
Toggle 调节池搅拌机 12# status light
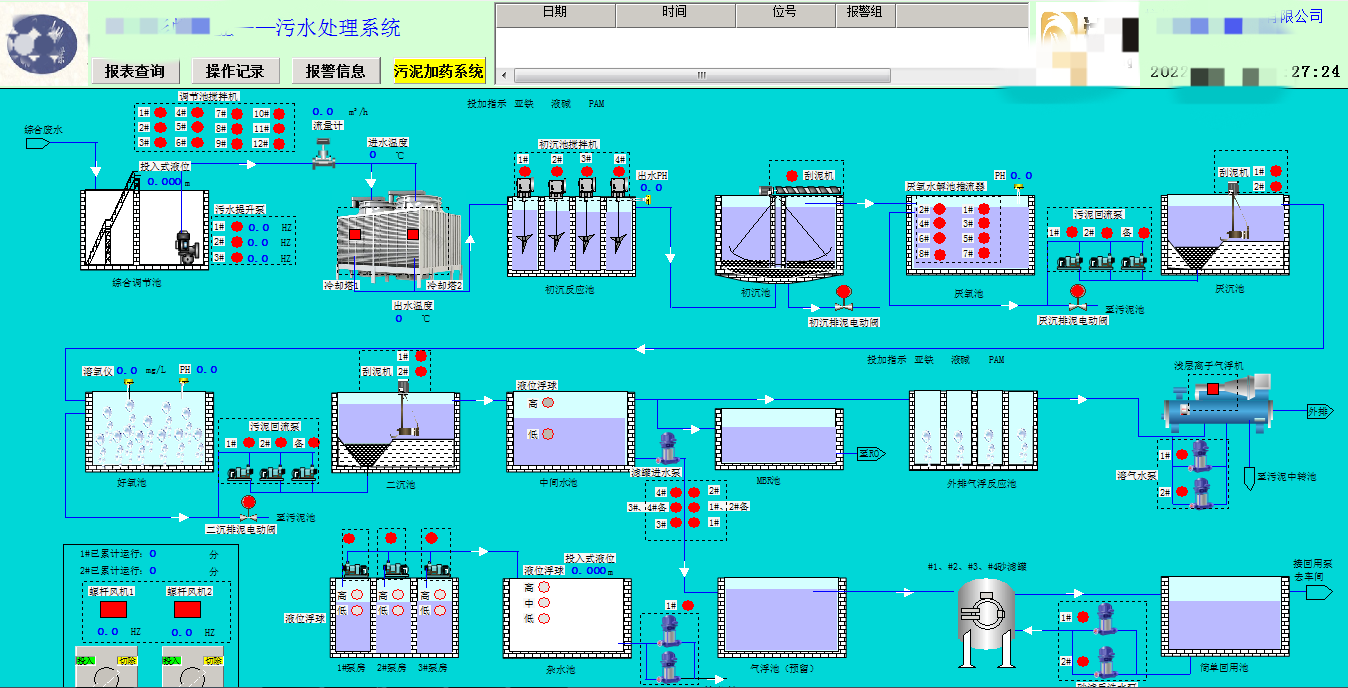pyautogui.click(x=279, y=143)
